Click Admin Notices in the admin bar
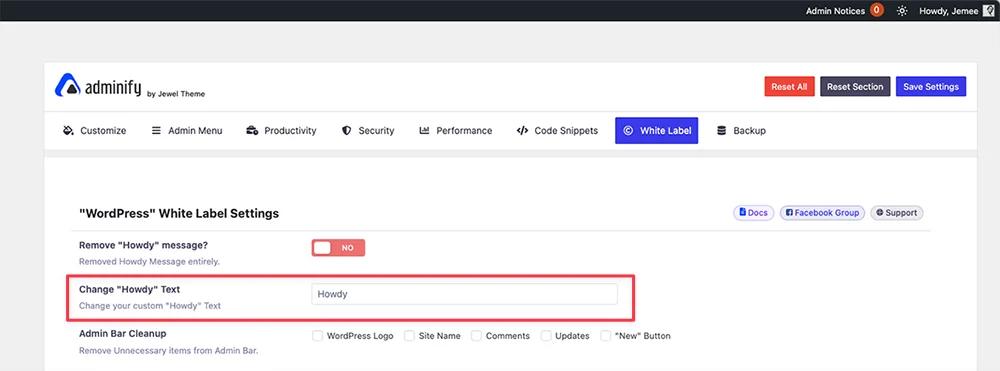 835,11
